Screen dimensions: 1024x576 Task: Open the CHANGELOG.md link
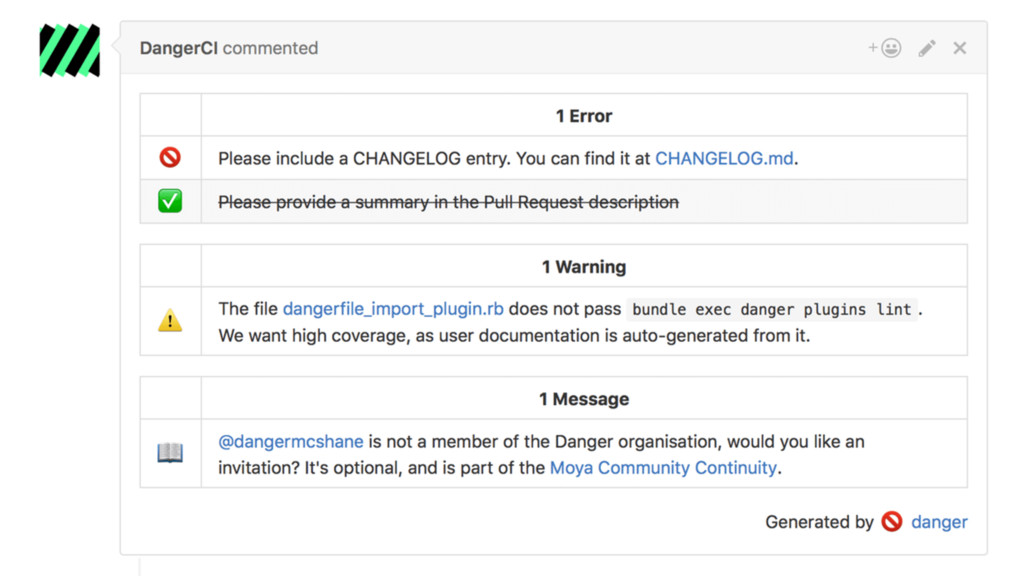pyautogui.click(x=724, y=159)
